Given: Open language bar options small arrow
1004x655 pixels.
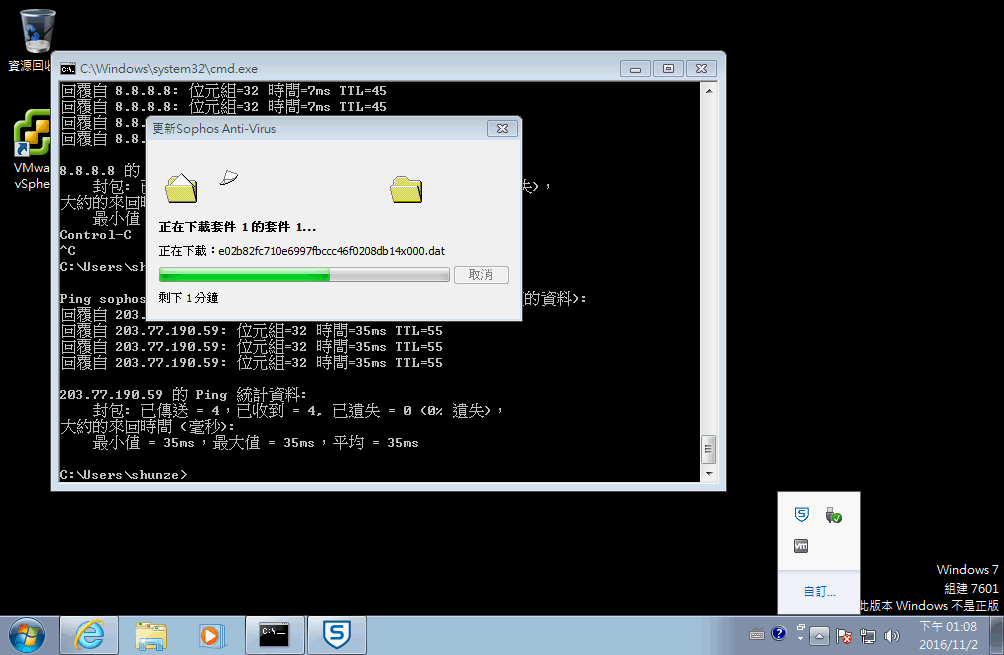Looking at the screenshot, I should pos(800,638).
